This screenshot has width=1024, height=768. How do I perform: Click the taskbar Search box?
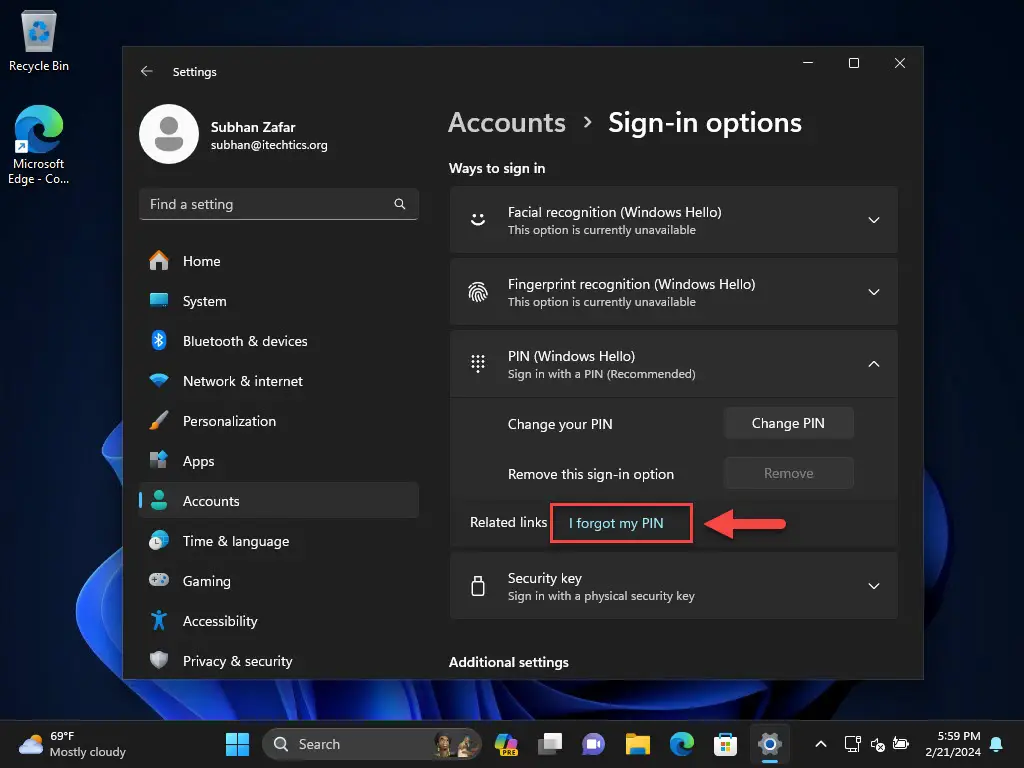tap(372, 744)
